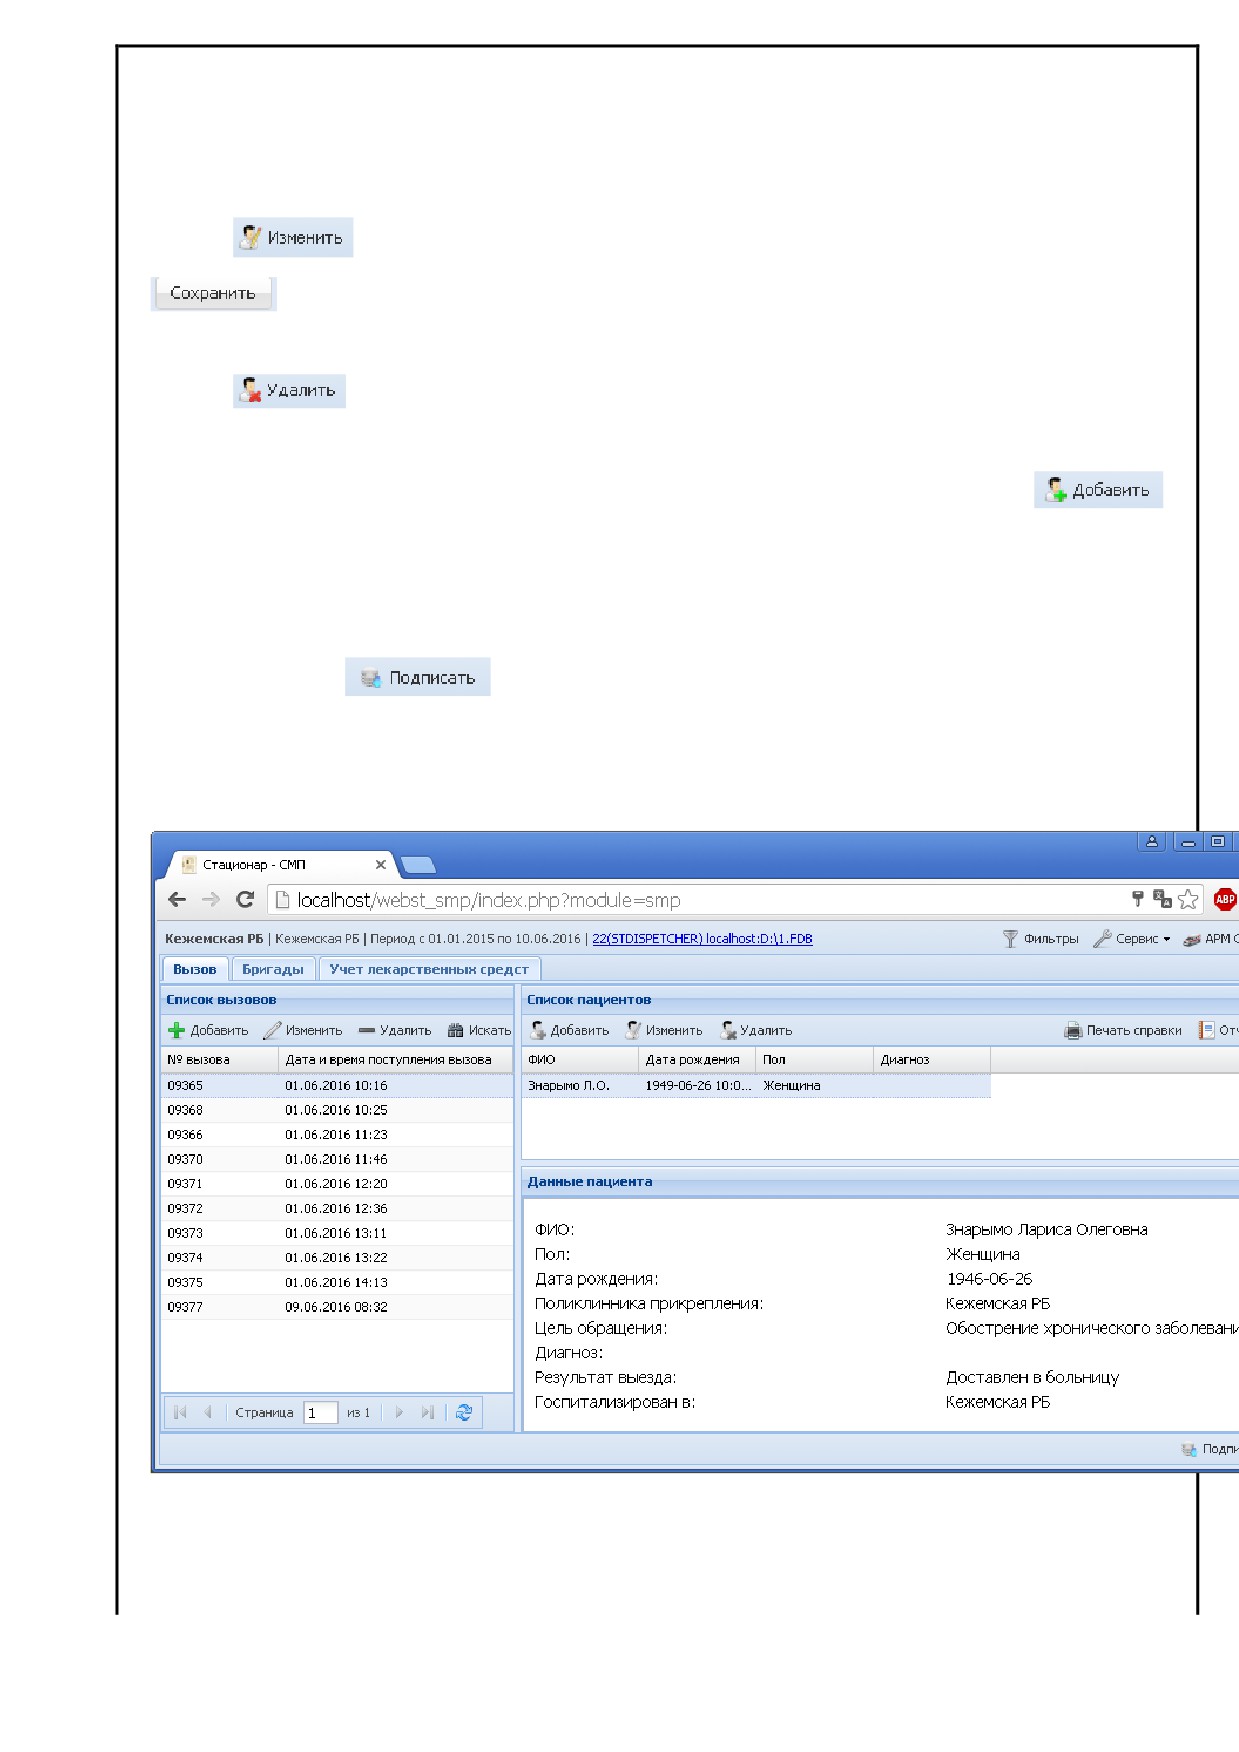Click the standalone Добавить button image on right
The height and width of the screenshot is (1752, 1239).
click(1098, 490)
